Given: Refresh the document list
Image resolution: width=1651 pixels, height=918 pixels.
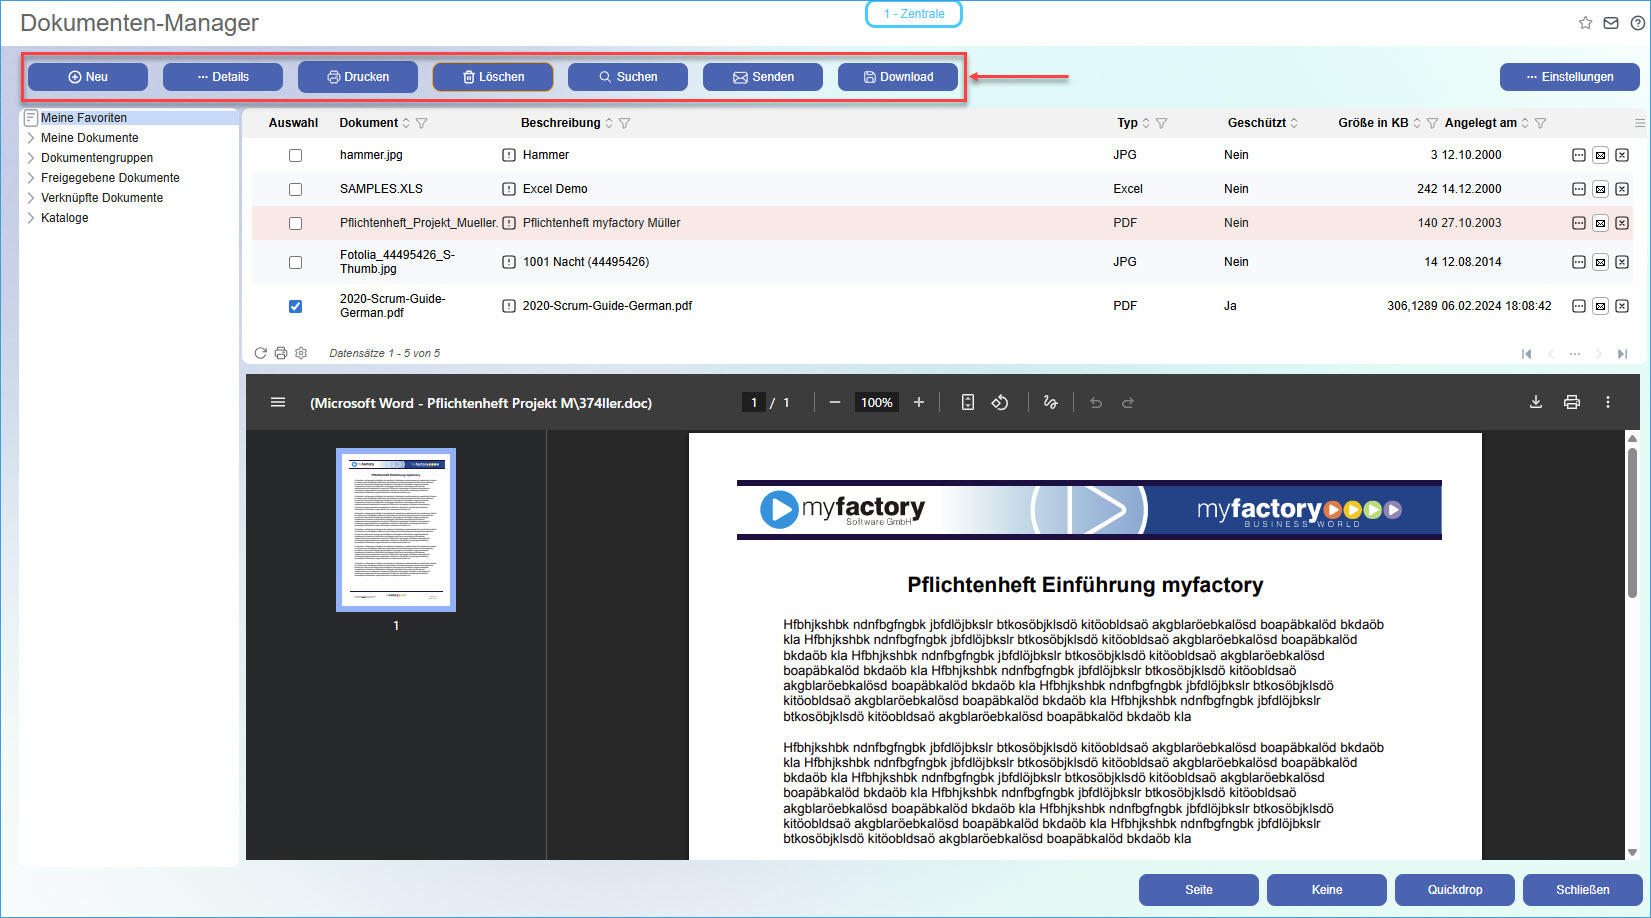Looking at the screenshot, I should tap(261, 353).
